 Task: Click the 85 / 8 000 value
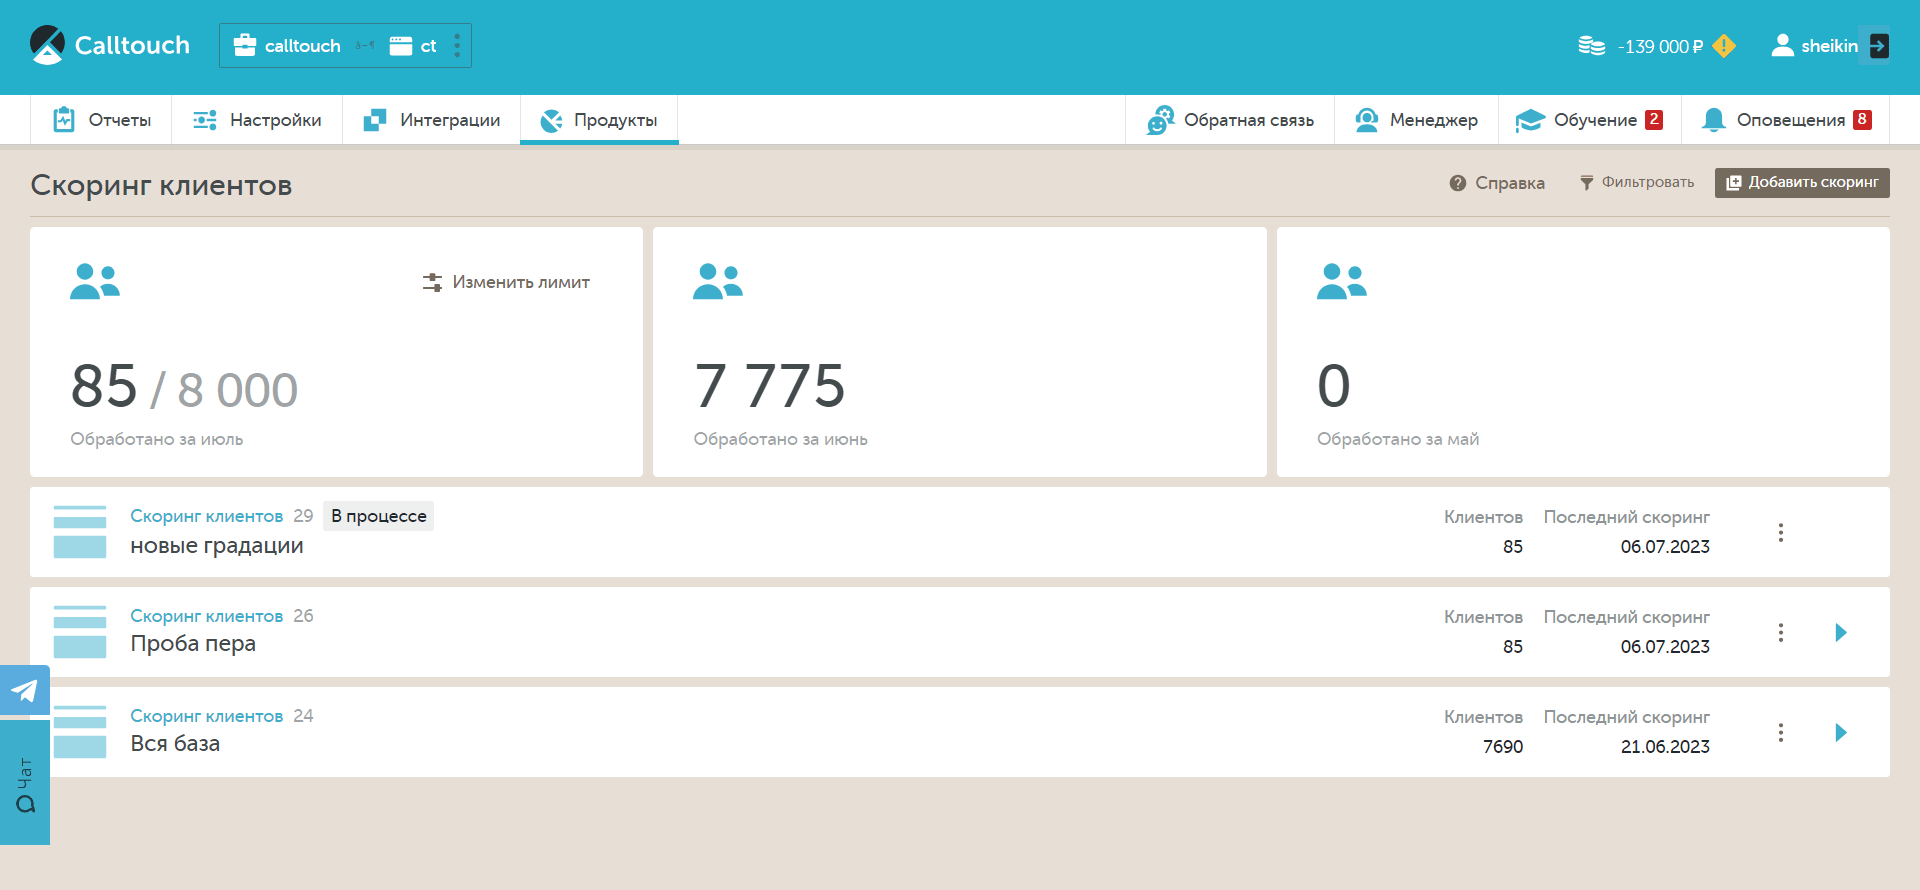[x=184, y=387]
